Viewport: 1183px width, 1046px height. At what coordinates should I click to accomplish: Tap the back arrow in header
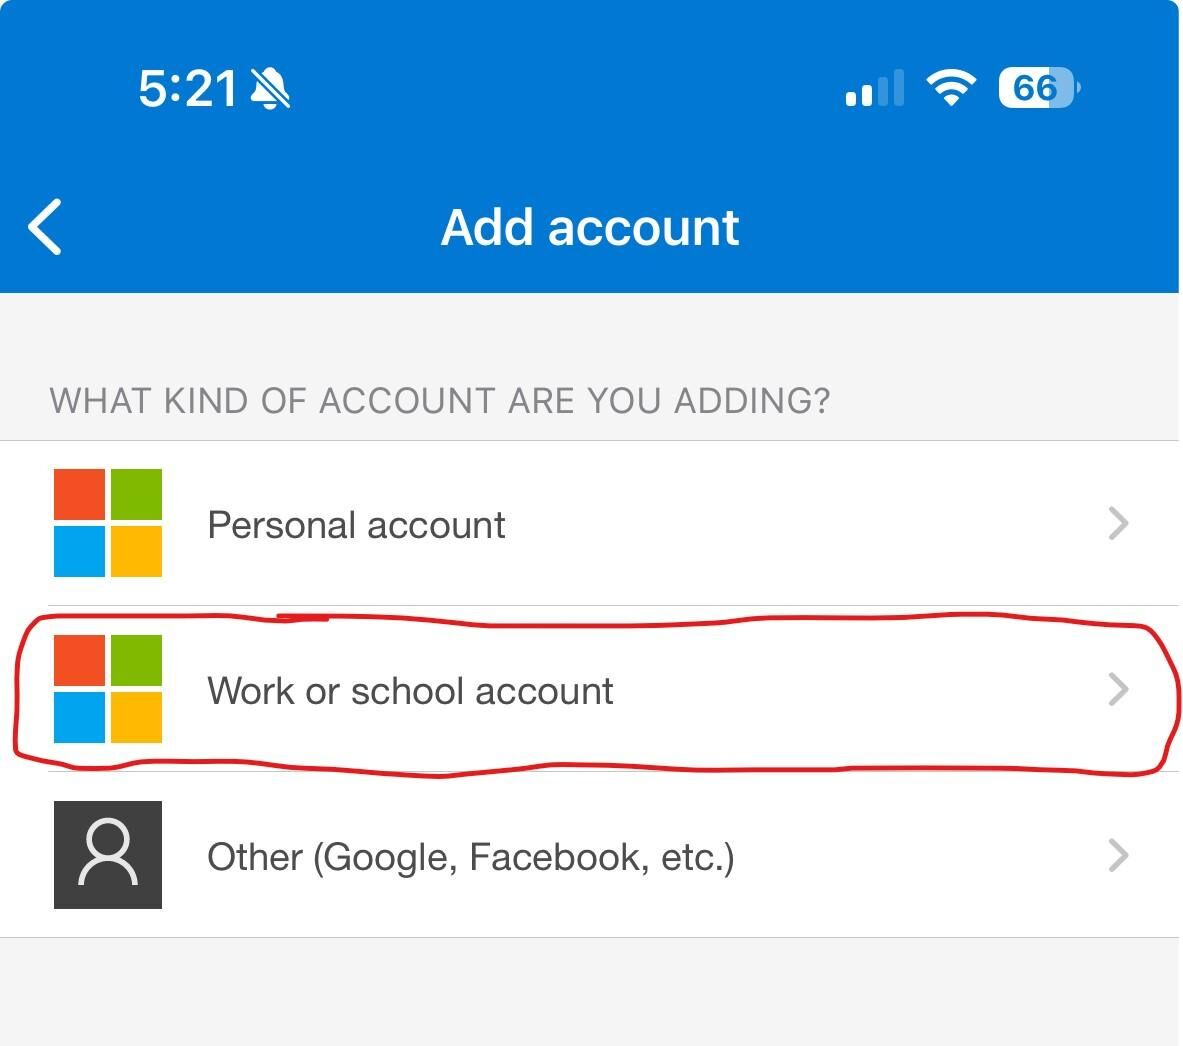pos(46,227)
